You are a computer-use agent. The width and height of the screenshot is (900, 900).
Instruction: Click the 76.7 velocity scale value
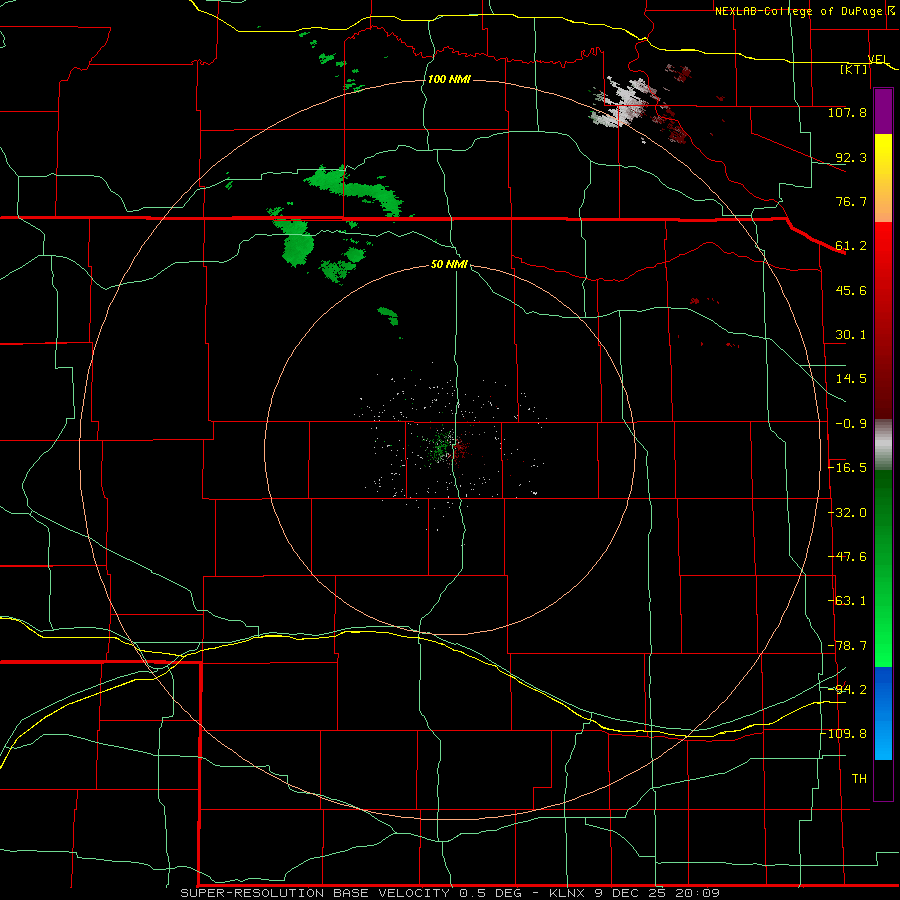click(x=851, y=201)
